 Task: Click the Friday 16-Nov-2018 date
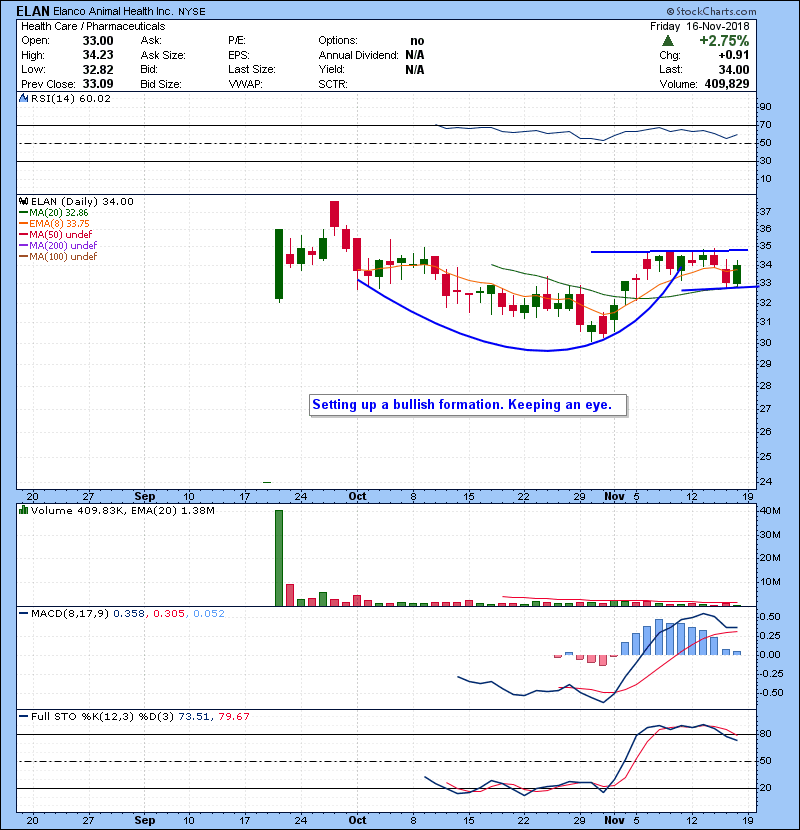[700, 26]
